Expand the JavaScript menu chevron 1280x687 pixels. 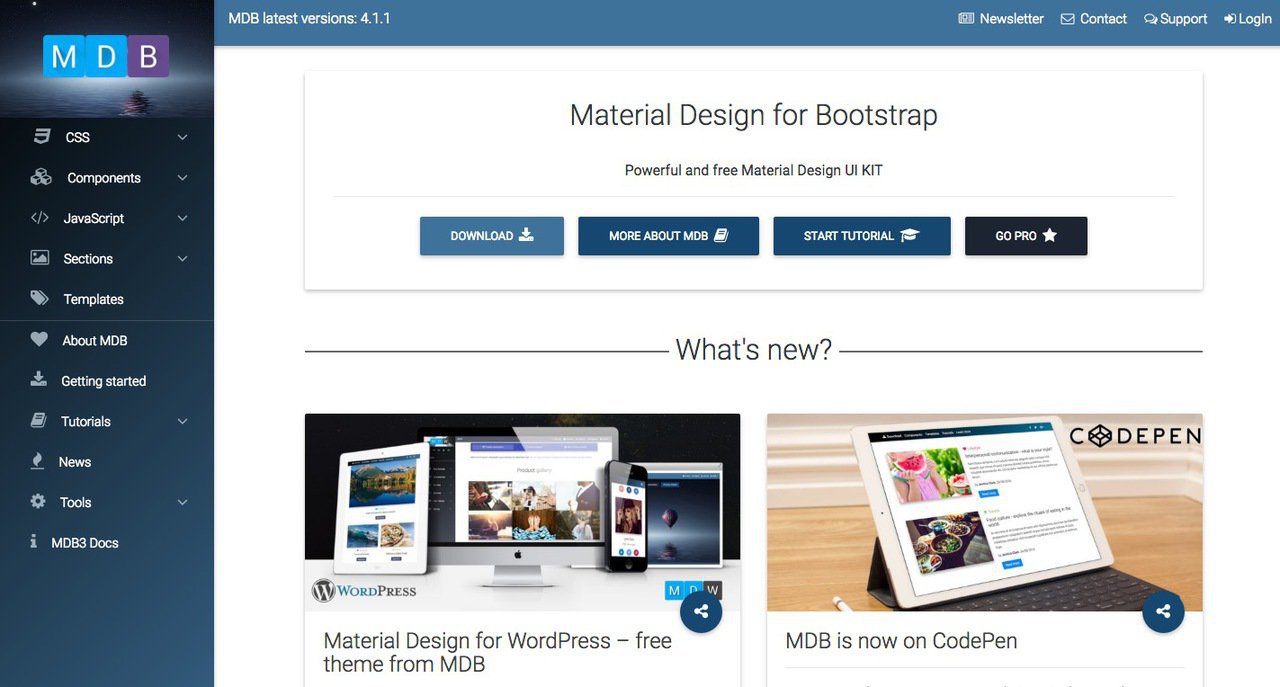click(182, 218)
